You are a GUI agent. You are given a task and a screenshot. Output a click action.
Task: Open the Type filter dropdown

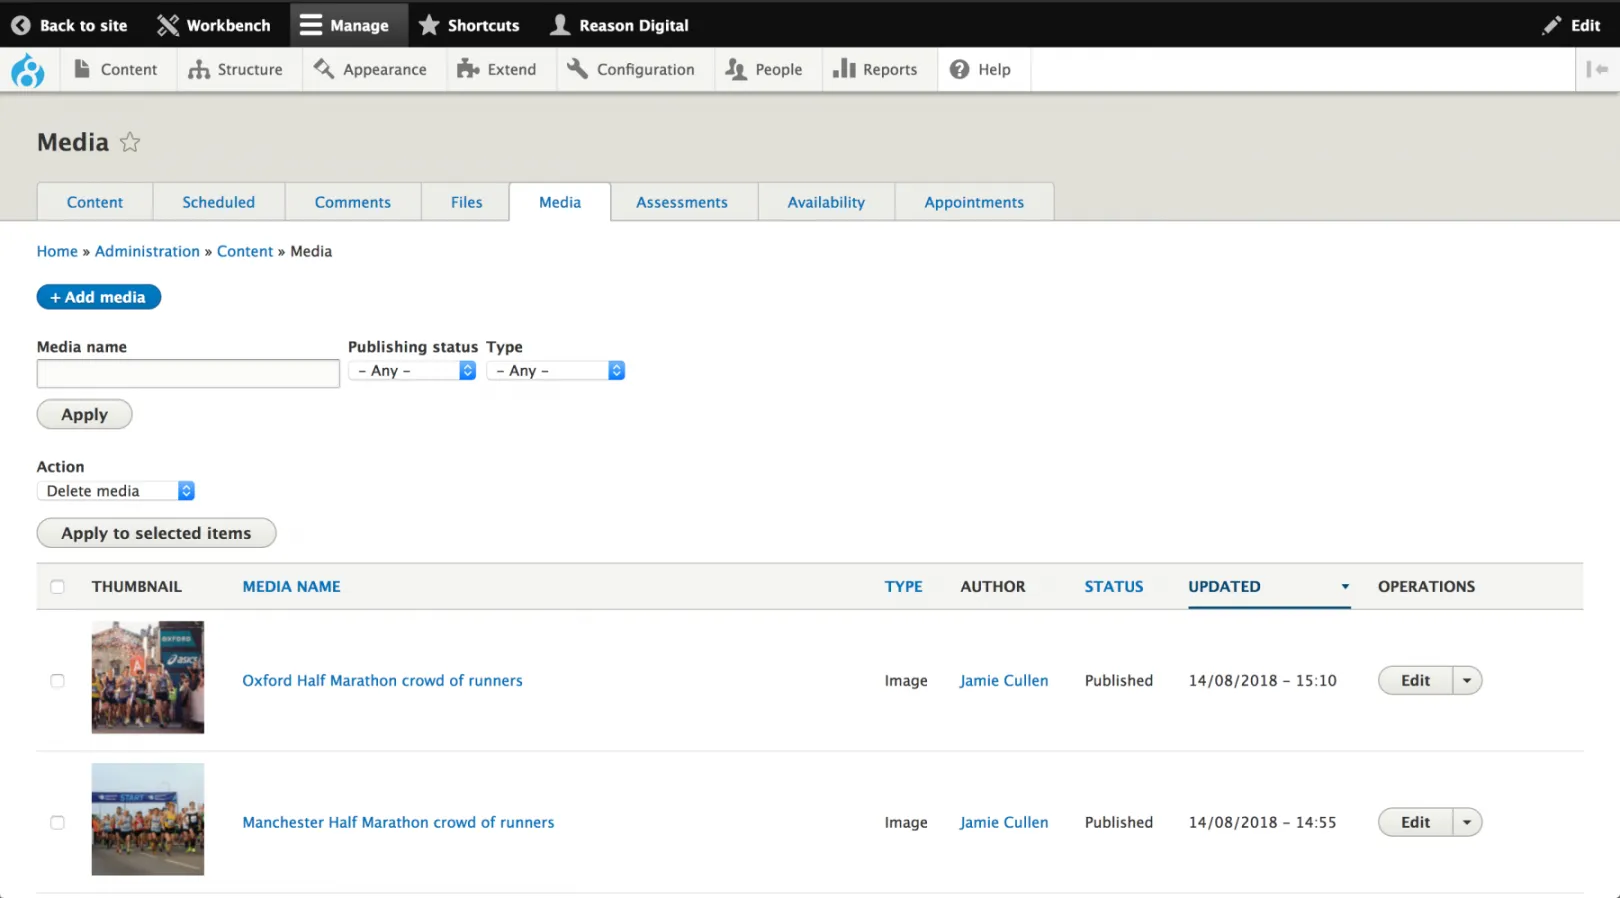(x=556, y=371)
